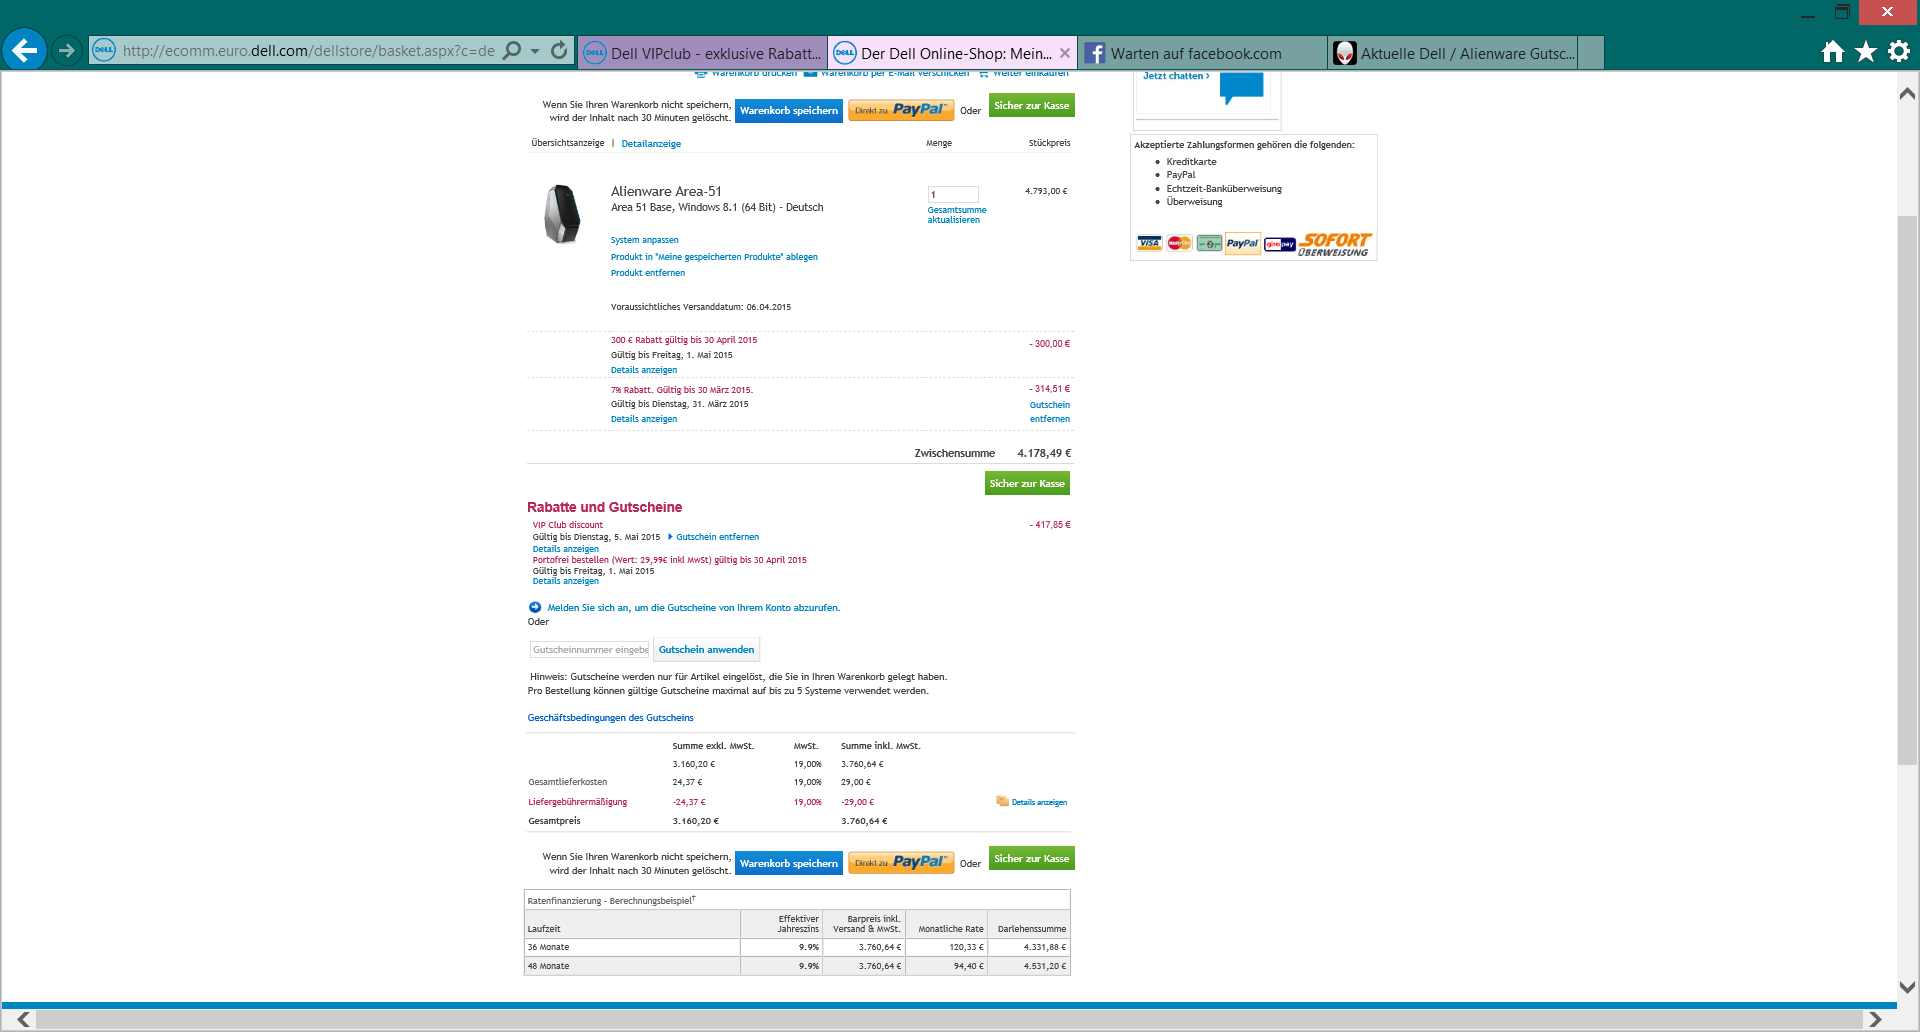Screen dimensions: 1920x1032
Task: Click Weiter einkaufen link at top
Action: (x=1030, y=73)
